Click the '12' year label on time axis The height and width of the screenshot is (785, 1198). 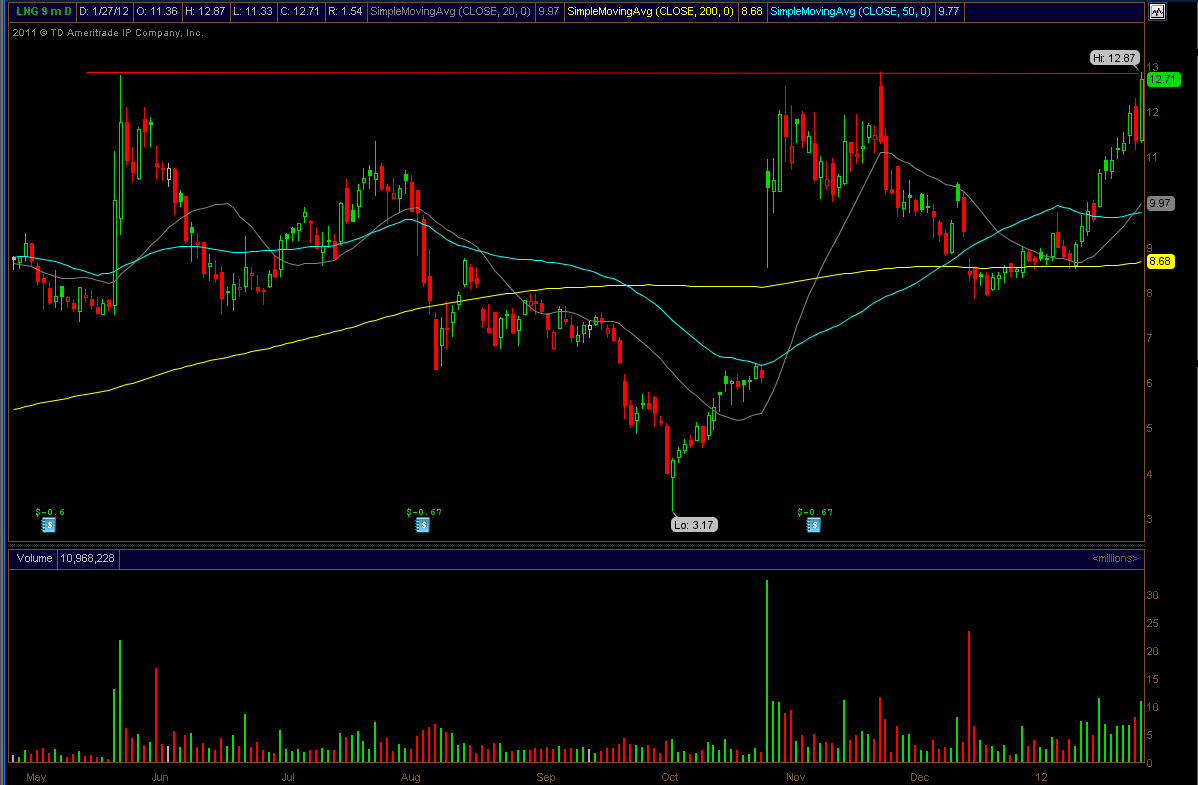tap(1041, 777)
